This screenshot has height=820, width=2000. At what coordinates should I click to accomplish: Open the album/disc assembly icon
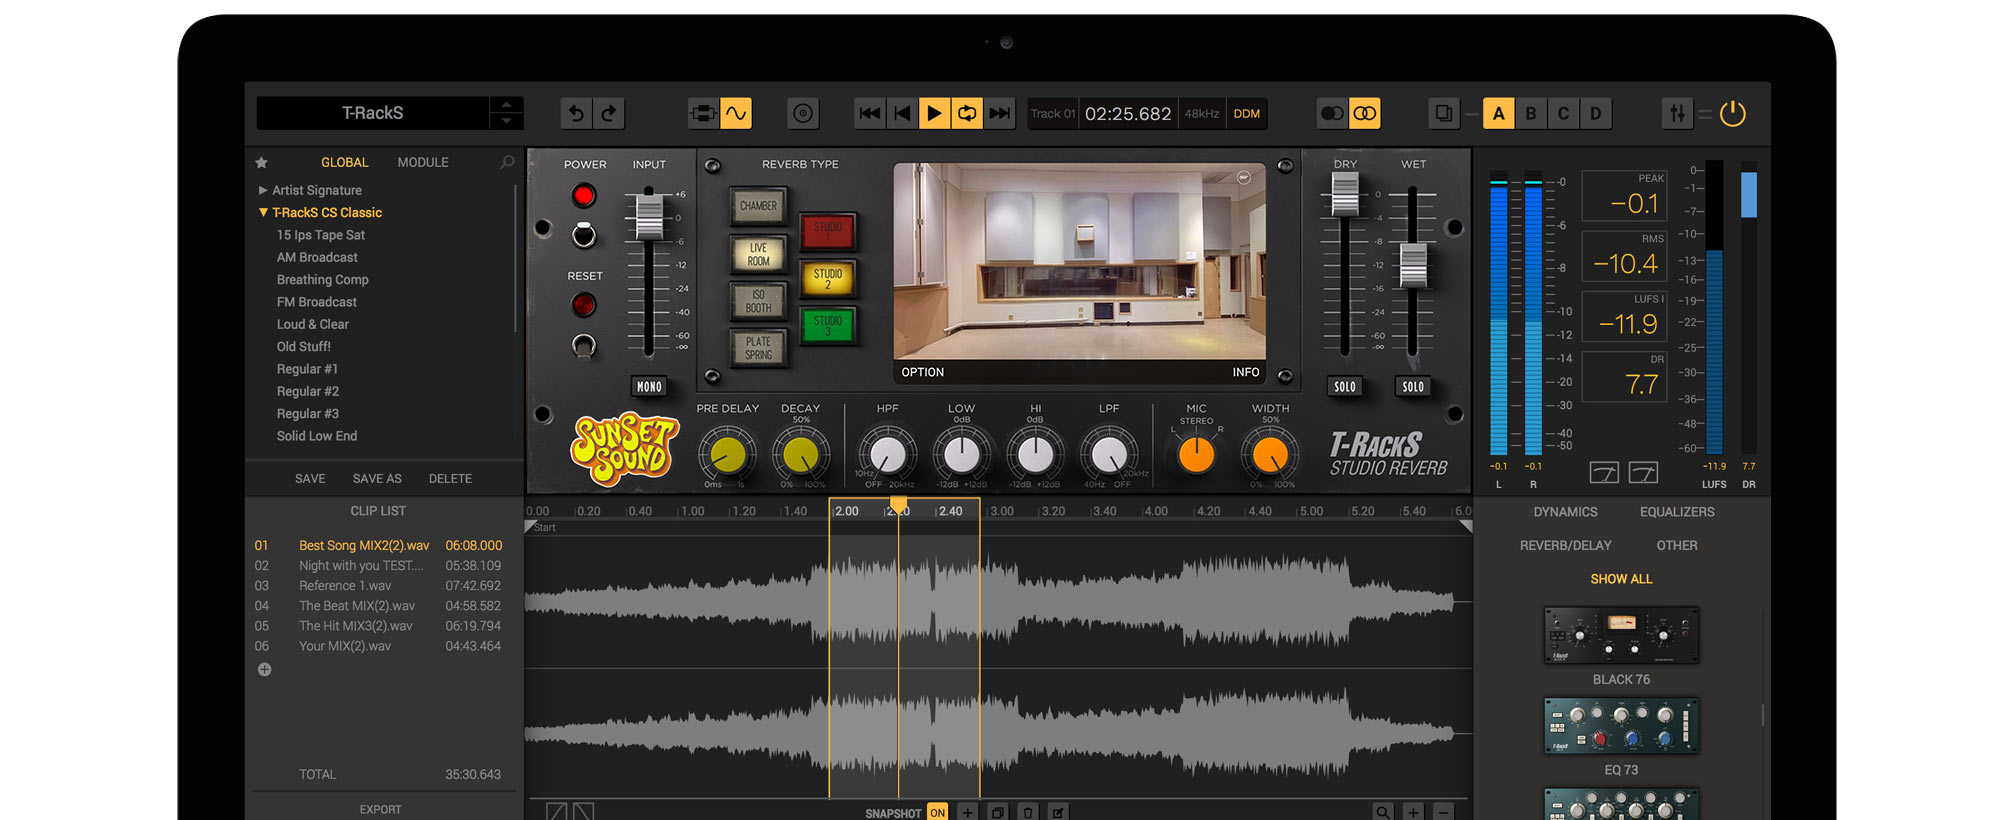(803, 114)
